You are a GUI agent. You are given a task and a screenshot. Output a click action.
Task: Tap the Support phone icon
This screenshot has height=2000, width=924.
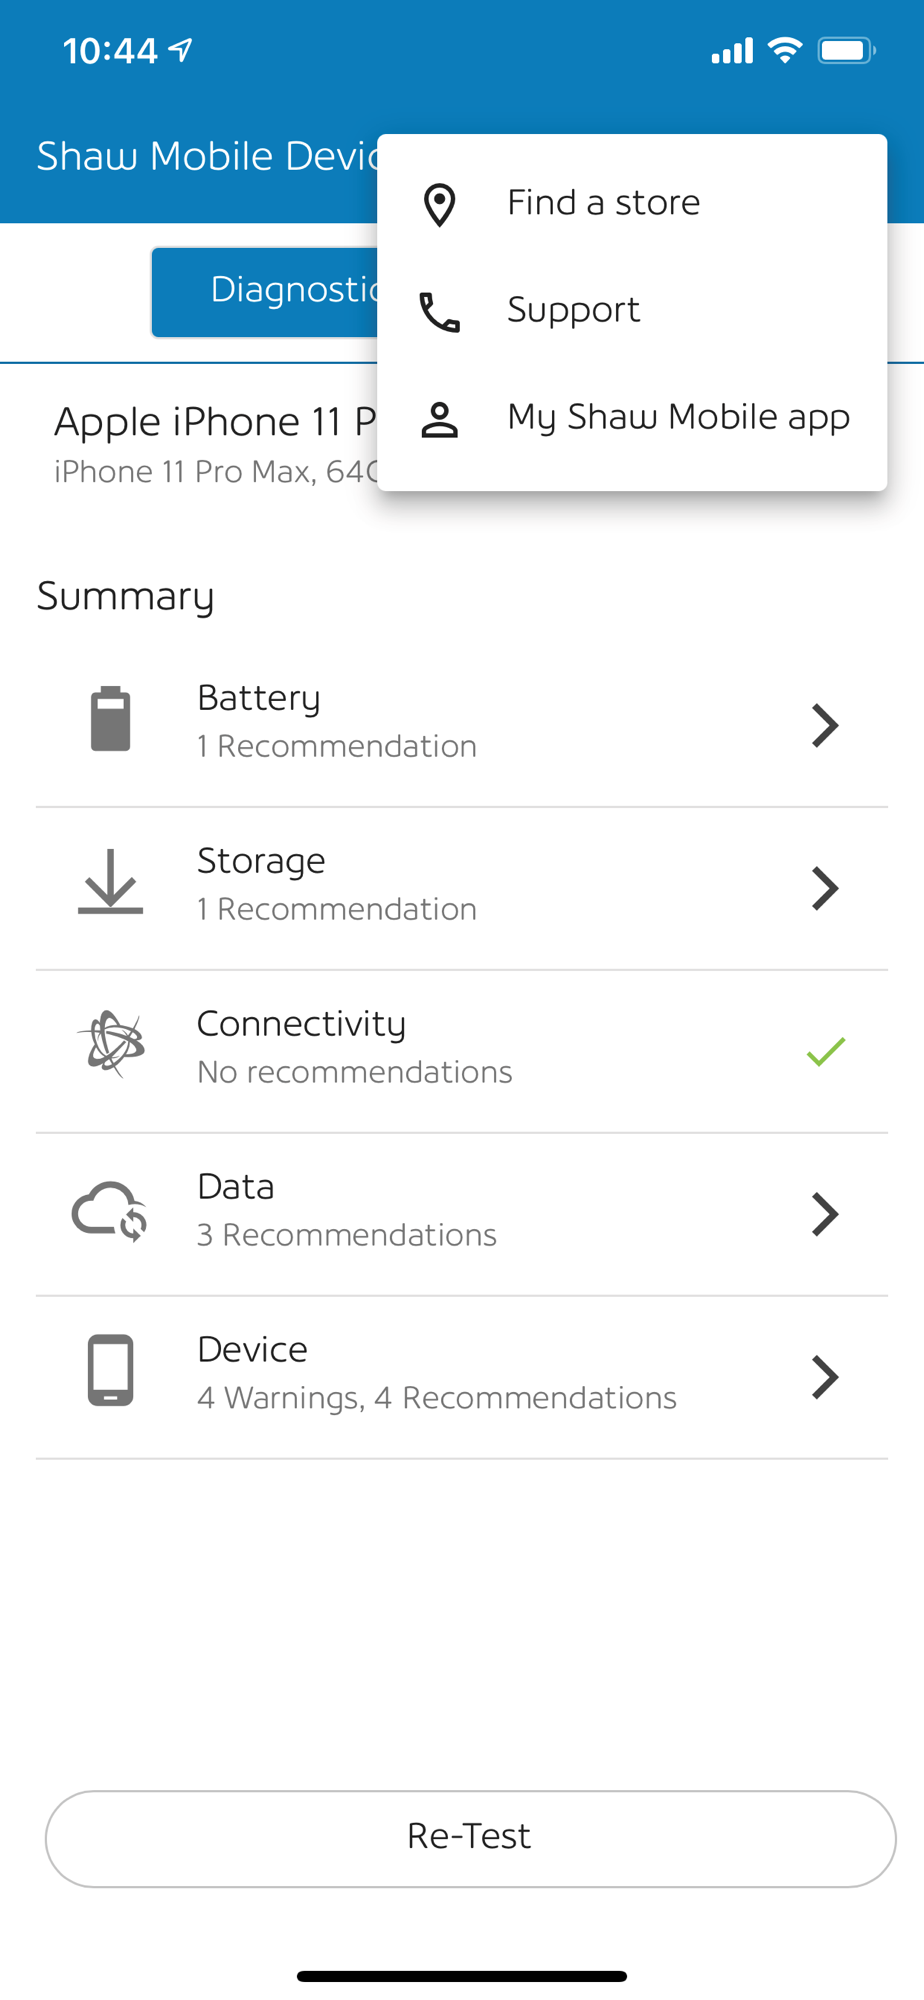[x=439, y=312]
